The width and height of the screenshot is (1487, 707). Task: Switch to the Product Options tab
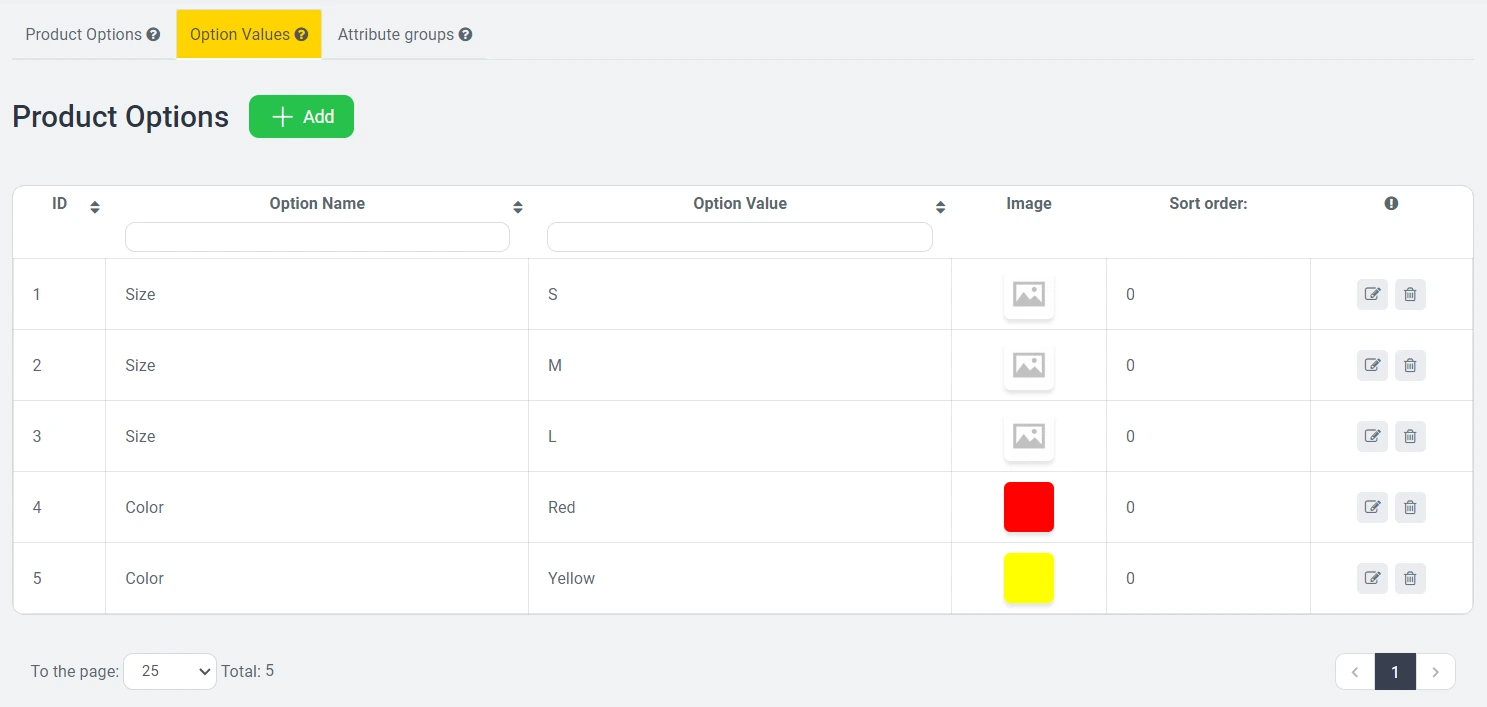[84, 34]
